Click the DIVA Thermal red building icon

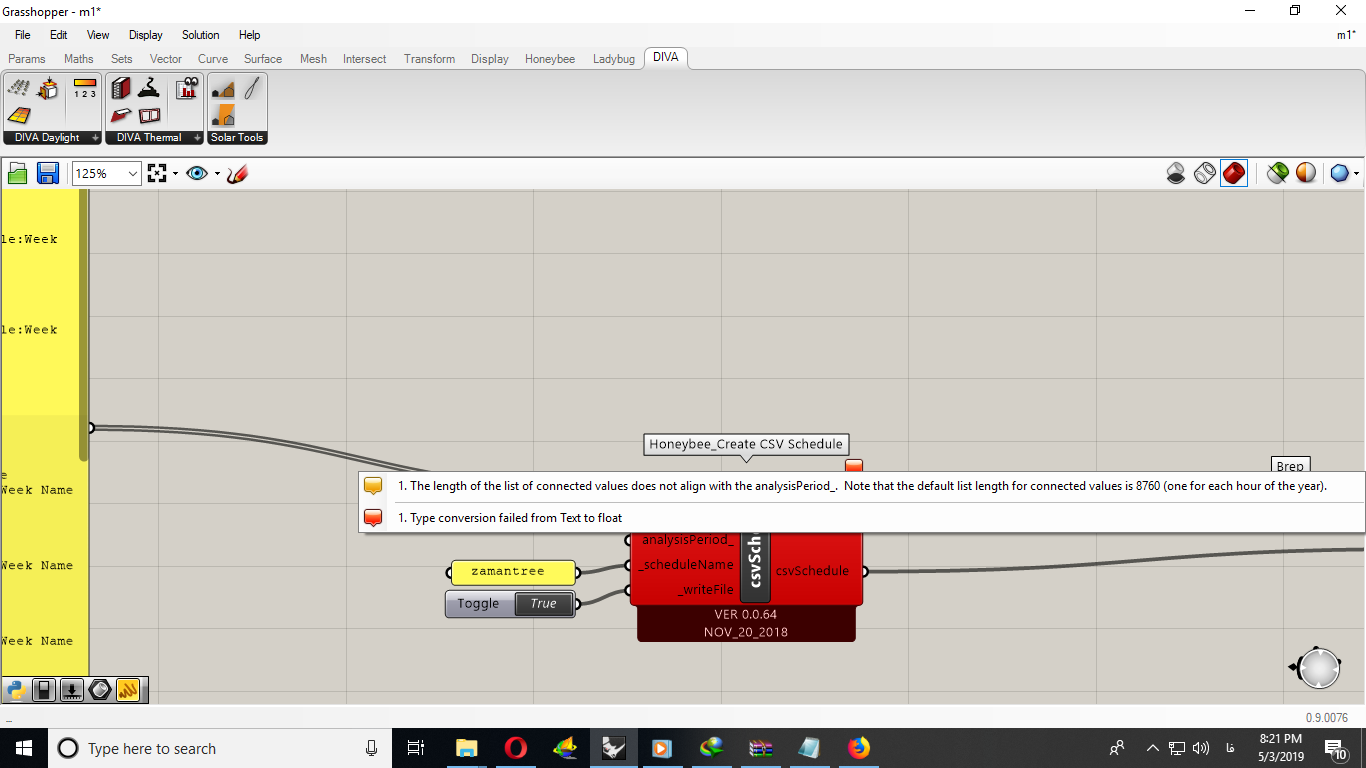[x=121, y=89]
